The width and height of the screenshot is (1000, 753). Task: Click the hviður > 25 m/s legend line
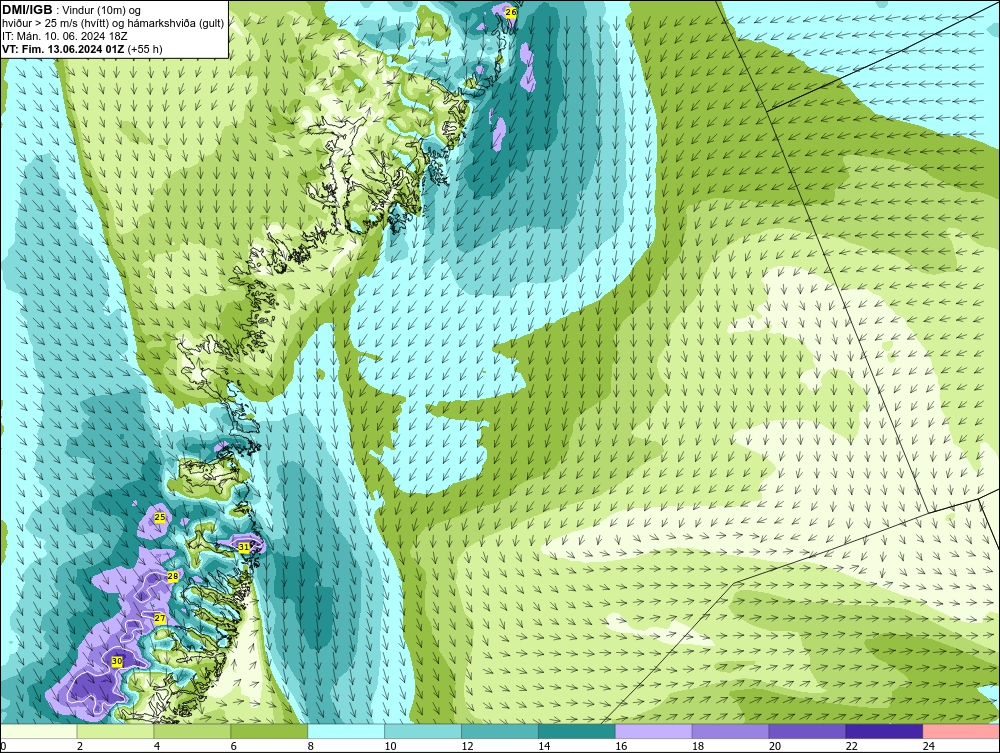point(113,23)
